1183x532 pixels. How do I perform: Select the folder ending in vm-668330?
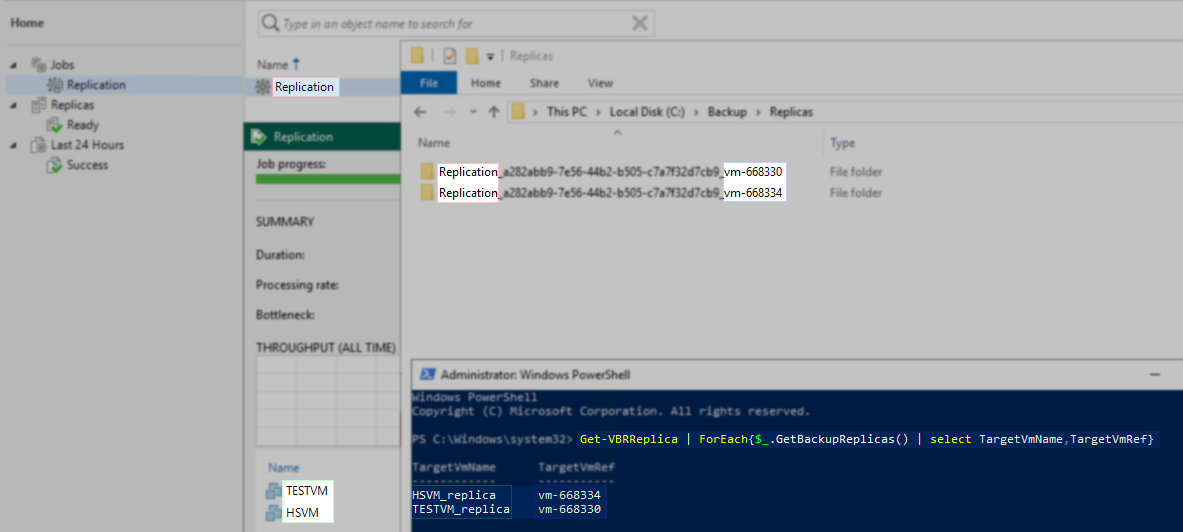point(611,171)
